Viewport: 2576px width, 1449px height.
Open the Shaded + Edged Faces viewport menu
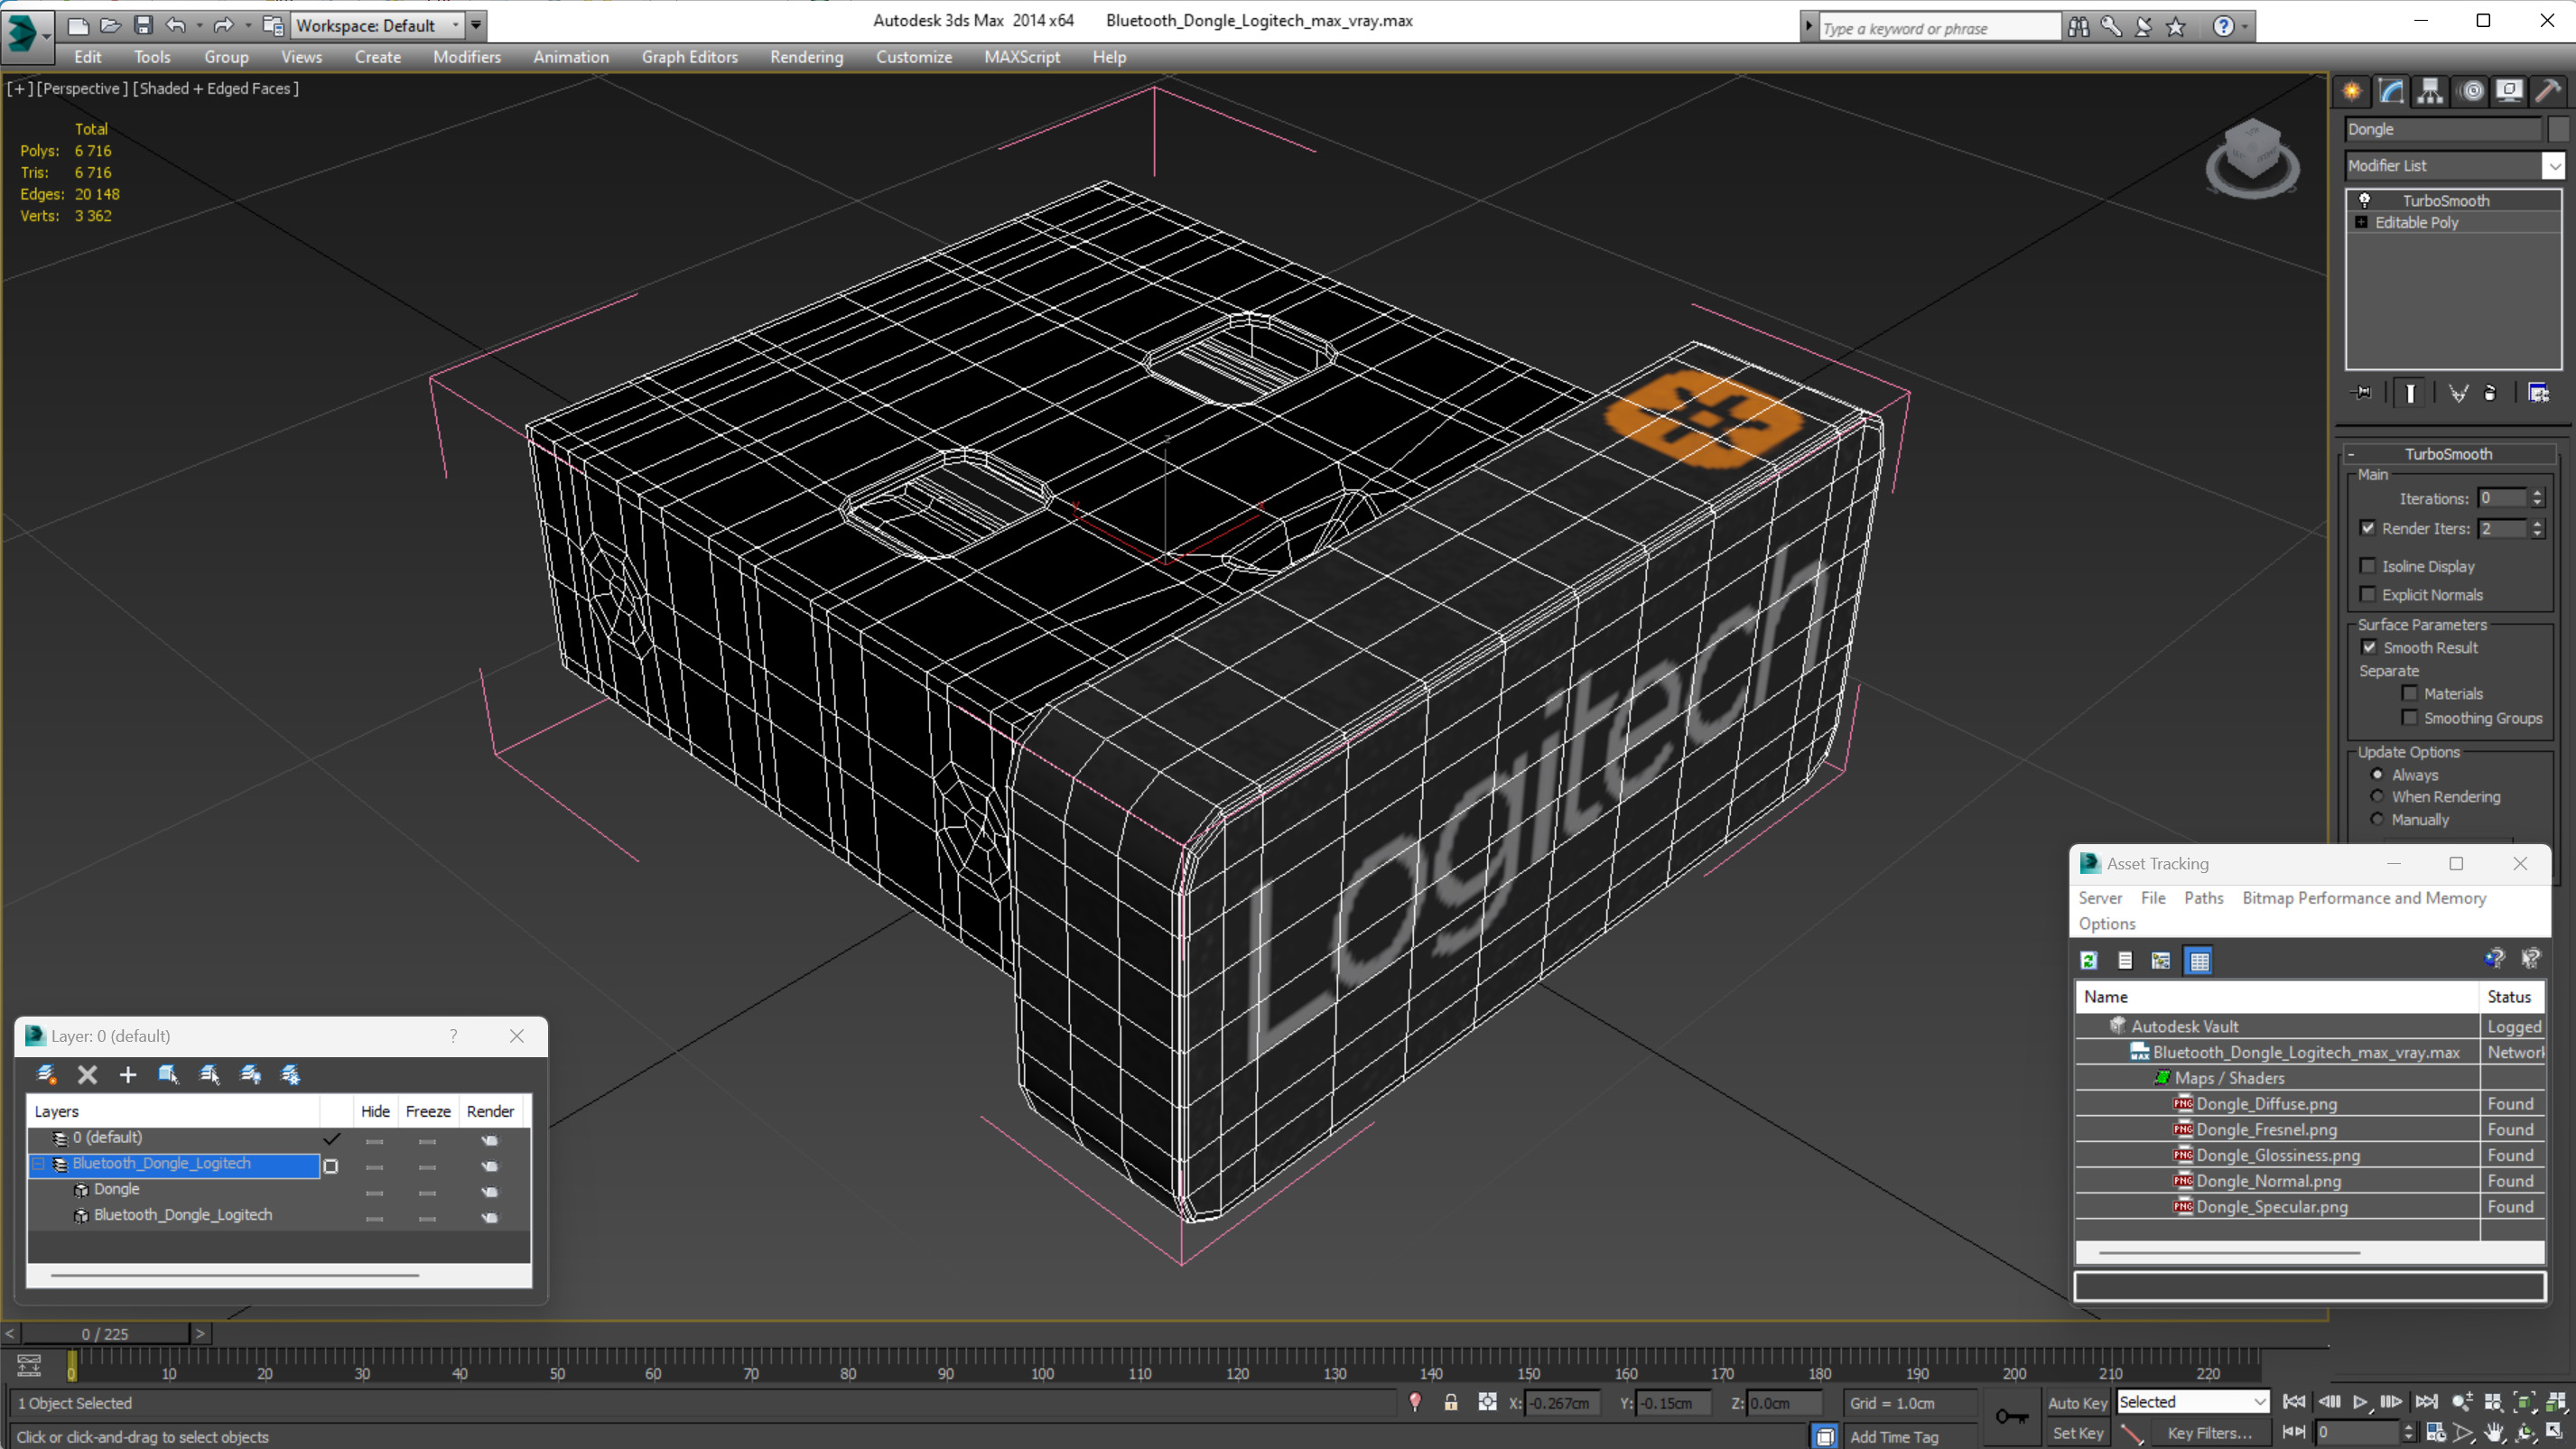pos(215,88)
